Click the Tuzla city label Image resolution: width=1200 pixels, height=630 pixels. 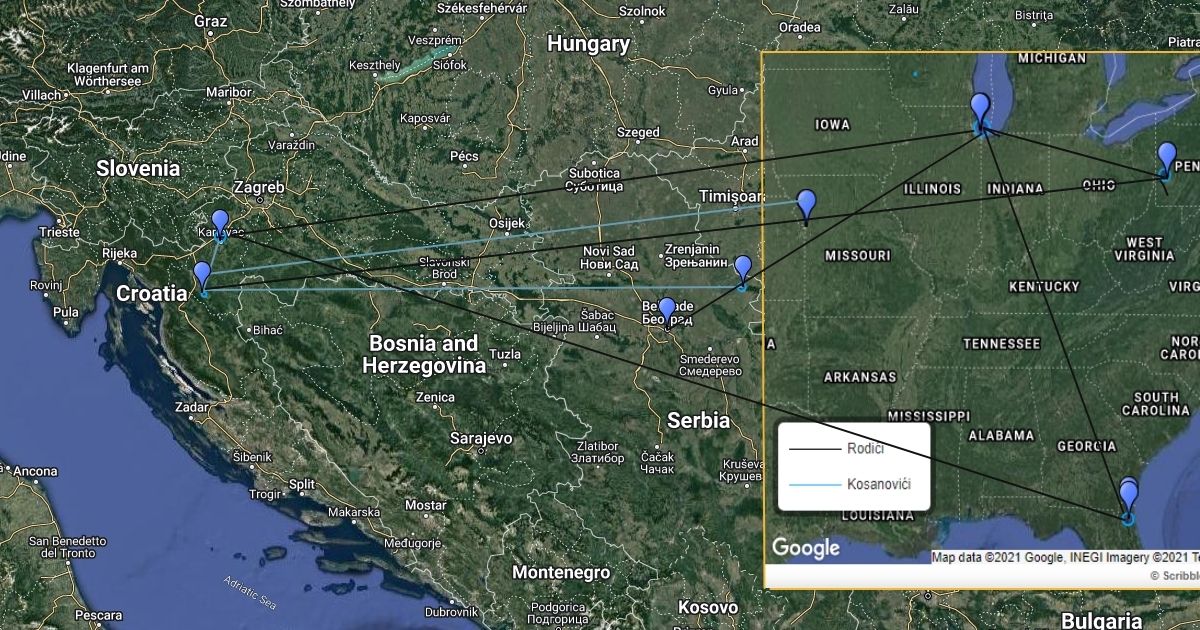506,354
